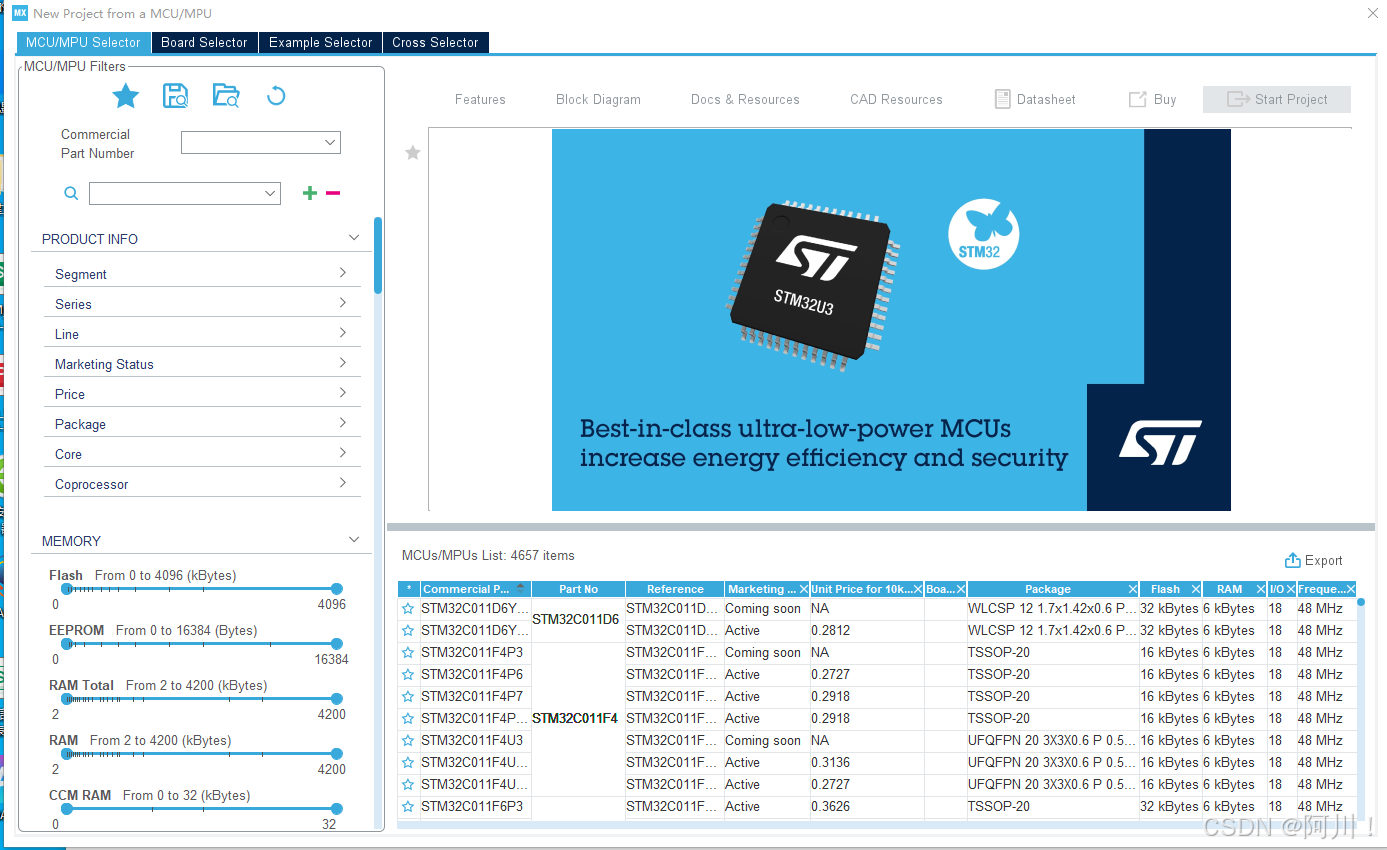Click the reset filters circular arrow icon
Viewport: 1387px width, 850px height.
click(276, 96)
